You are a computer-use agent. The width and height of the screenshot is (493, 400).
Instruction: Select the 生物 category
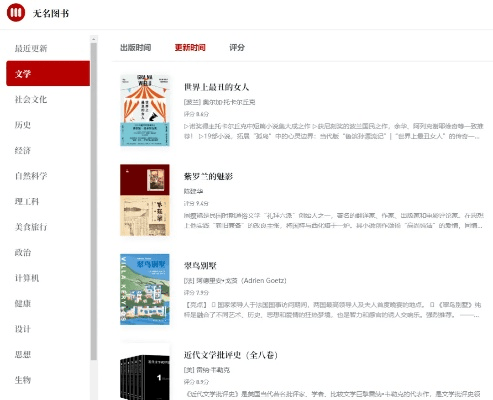(x=23, y=380)
